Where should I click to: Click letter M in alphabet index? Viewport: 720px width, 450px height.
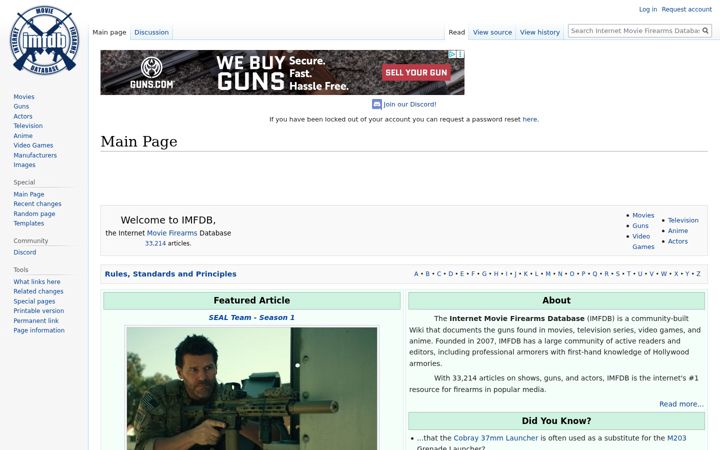(548, 274)
